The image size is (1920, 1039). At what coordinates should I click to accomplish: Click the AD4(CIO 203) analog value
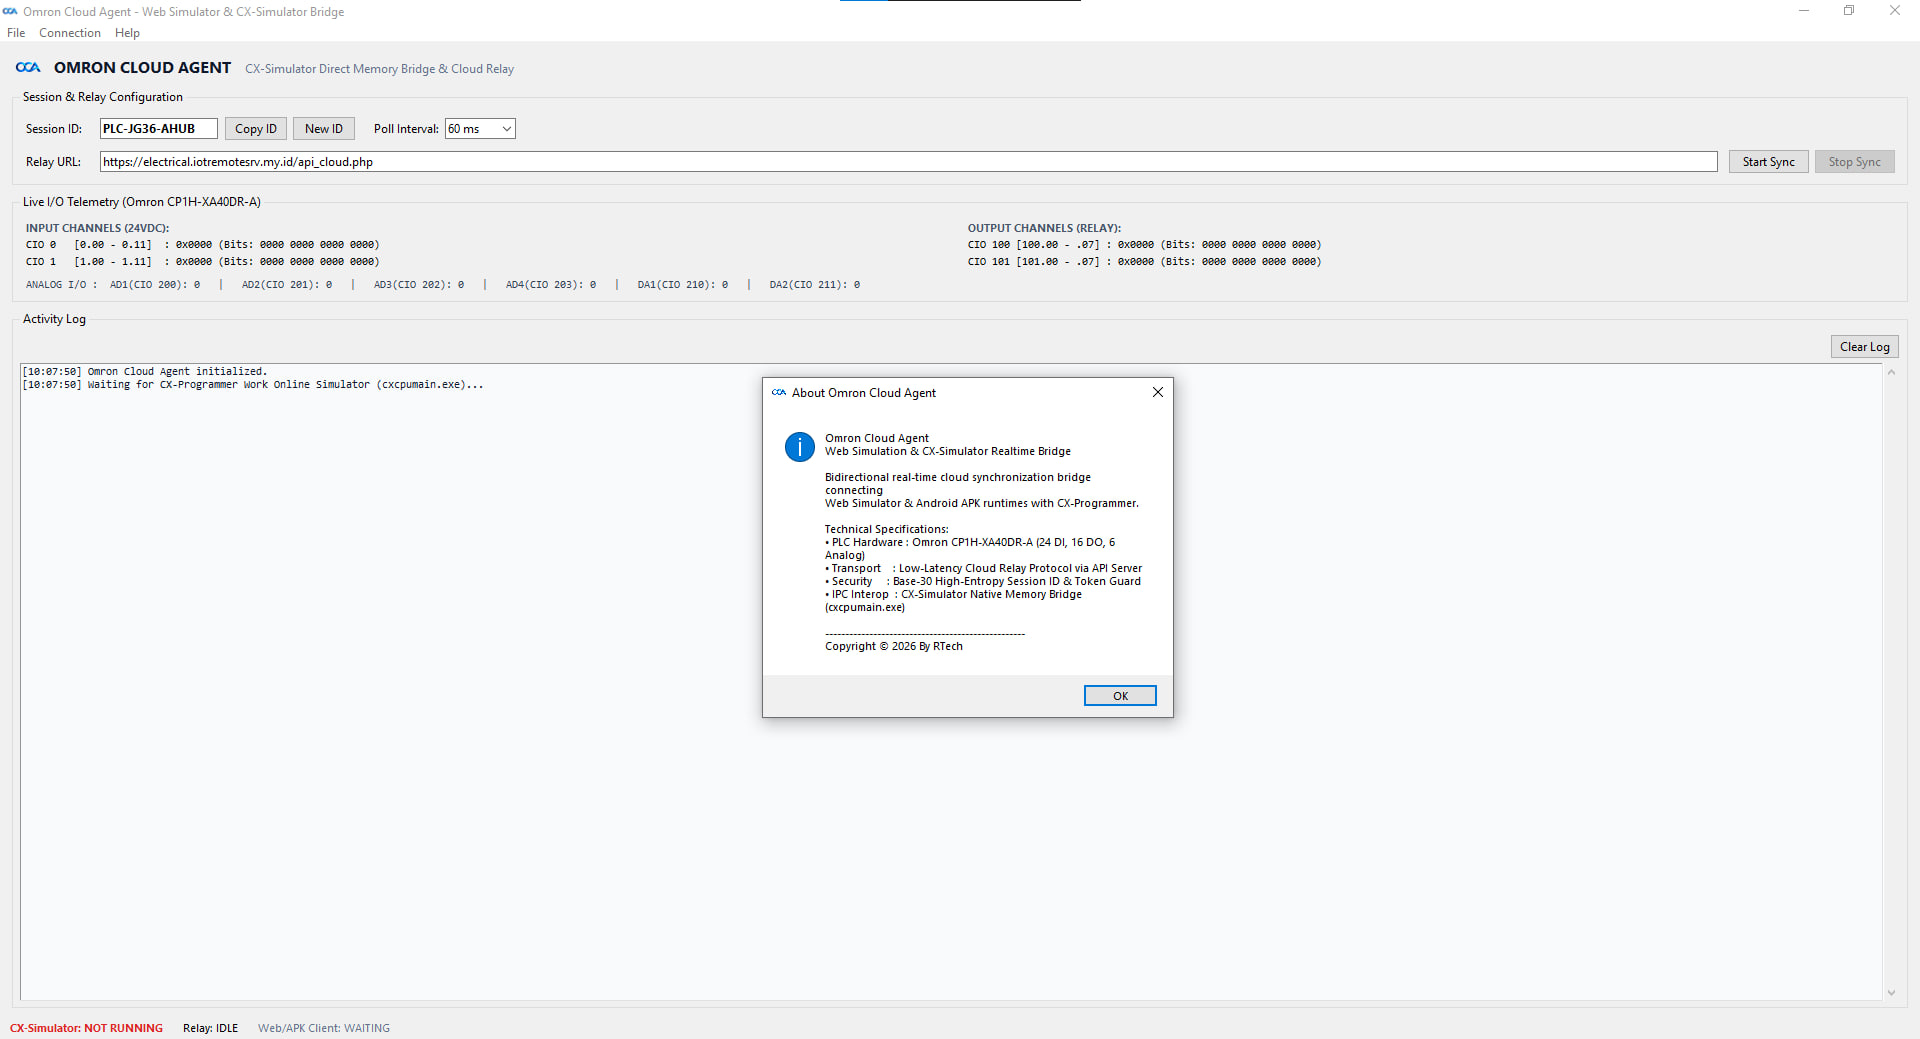coord(551,285)
